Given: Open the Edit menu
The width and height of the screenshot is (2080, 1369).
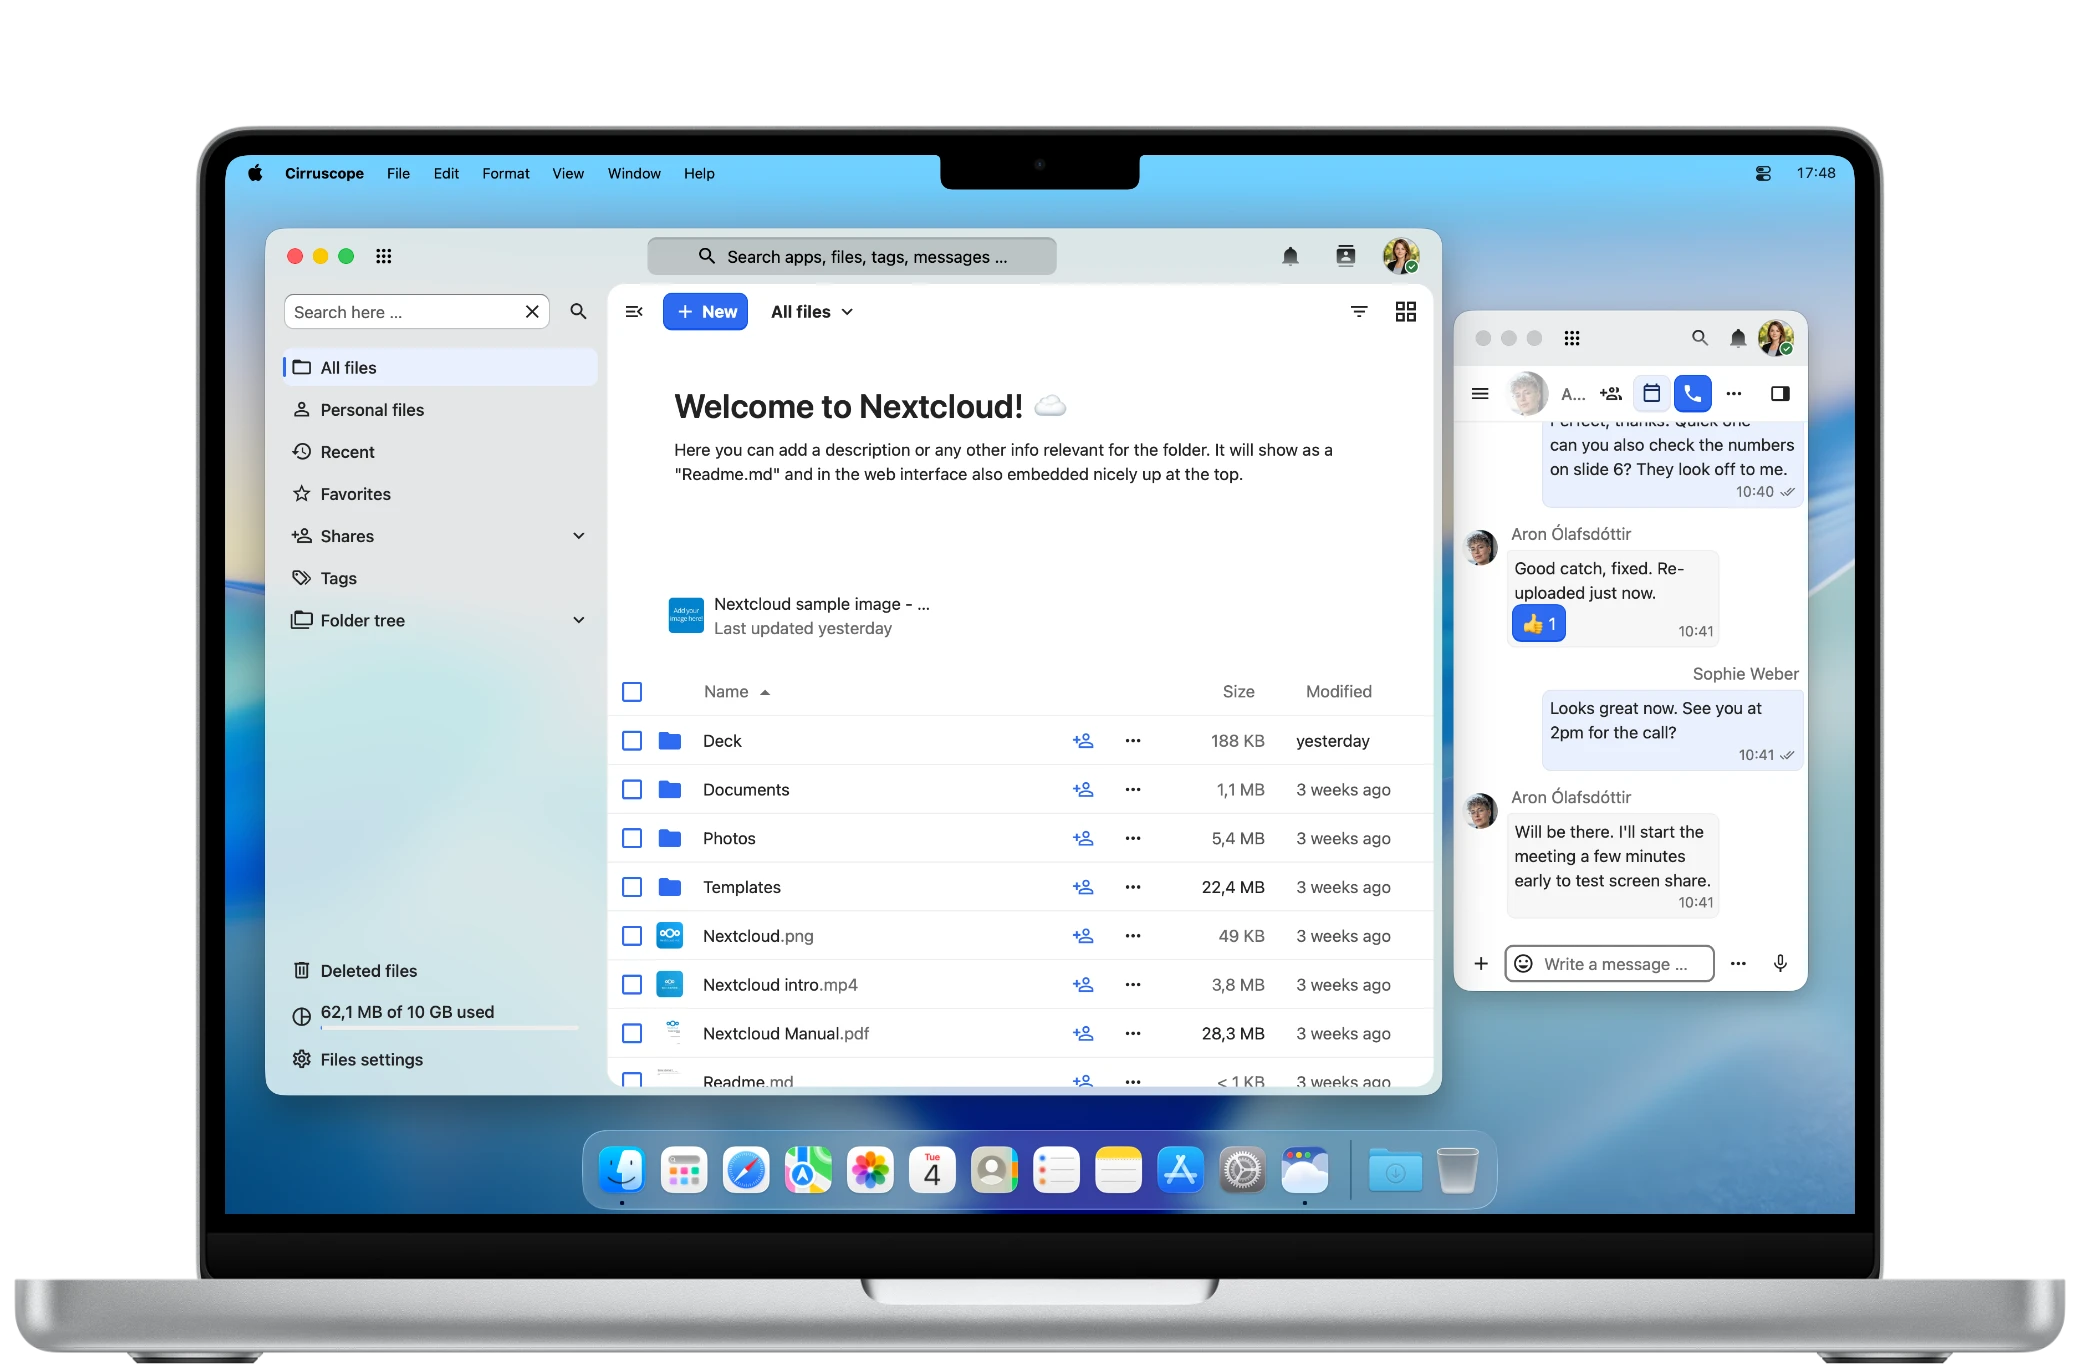Looking at the screenshot, I should tap(446, 173).
